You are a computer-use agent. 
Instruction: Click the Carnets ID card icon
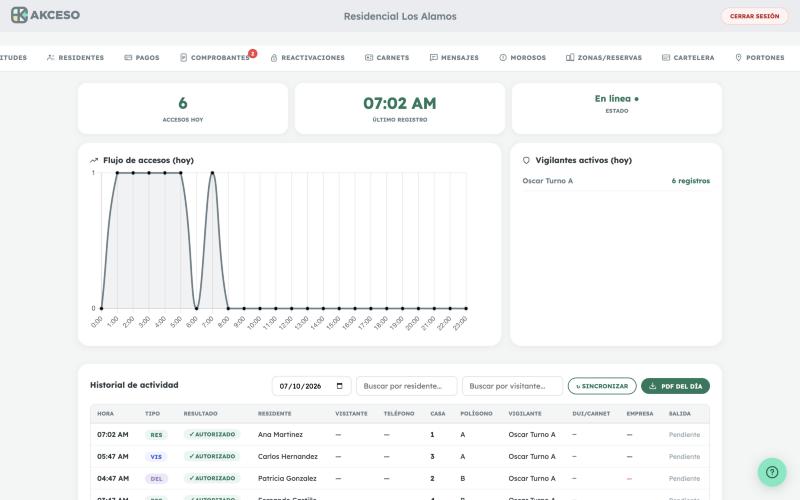(369, 58)
